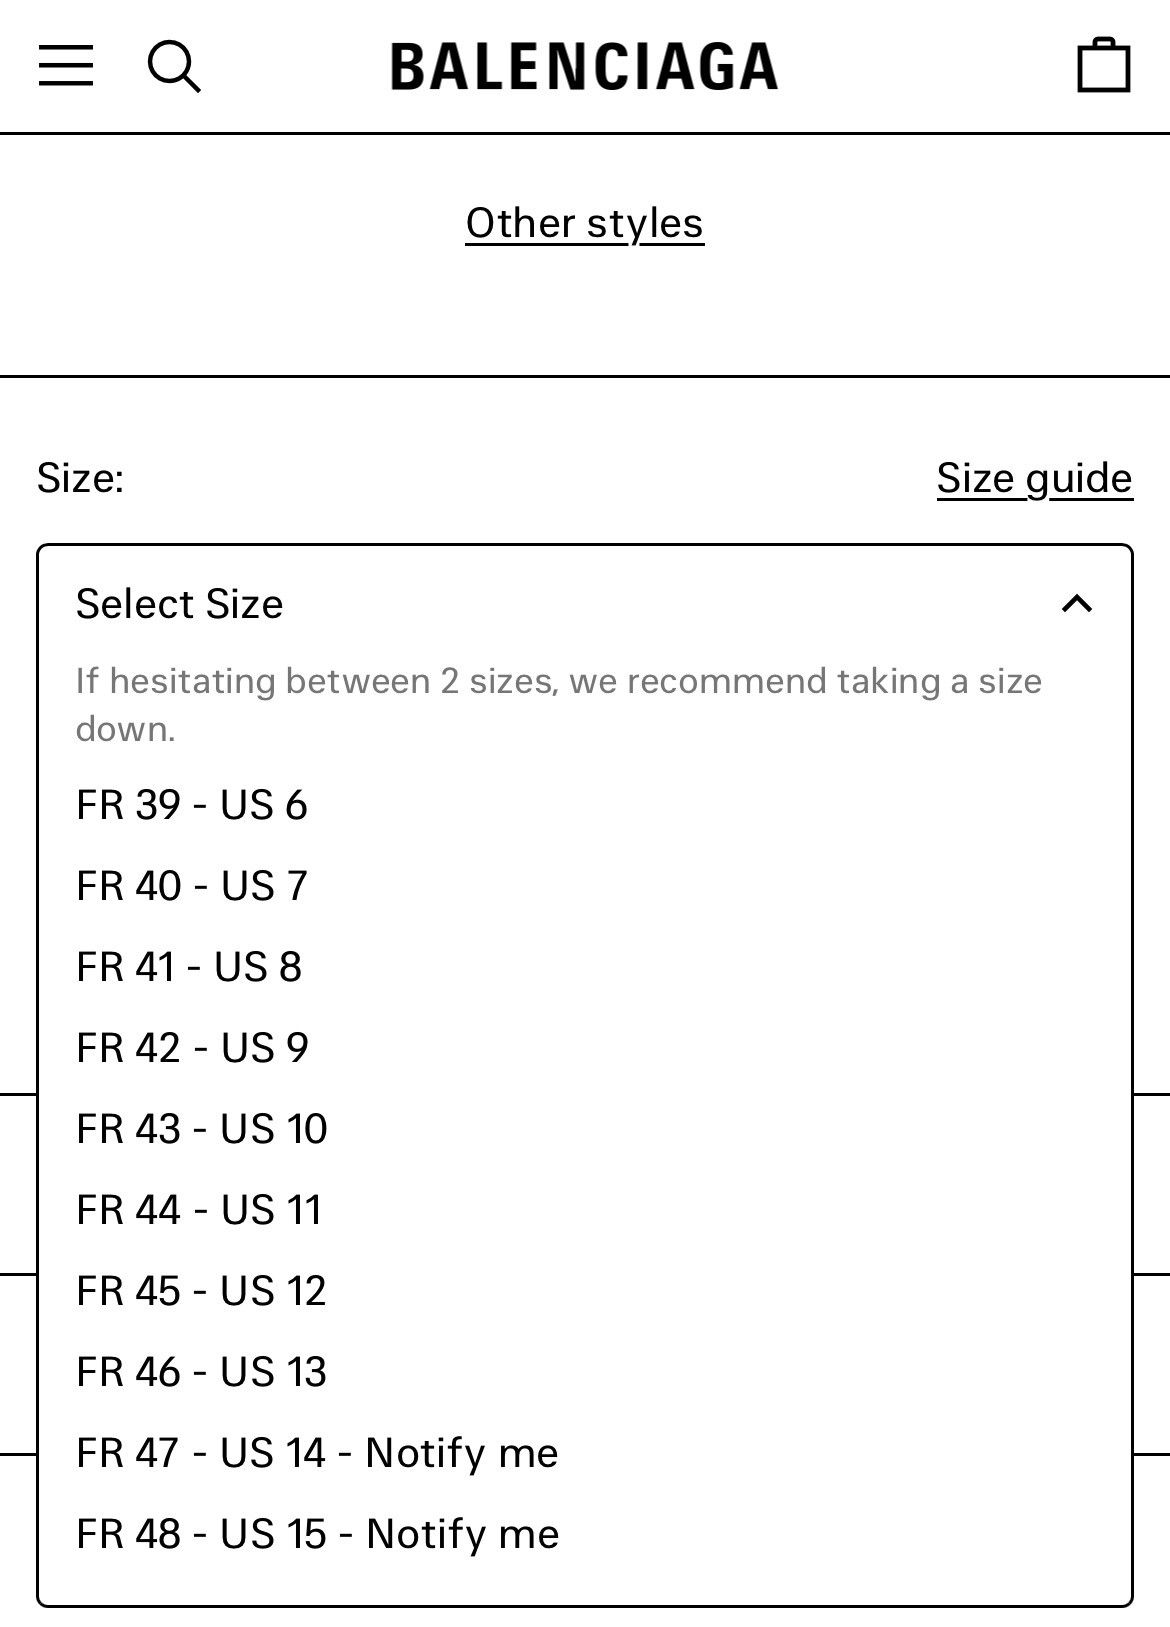This screenshot has width=1170, height=1627.
Task: Choose size FR 40 - US 7
Action: click(585, 886)
